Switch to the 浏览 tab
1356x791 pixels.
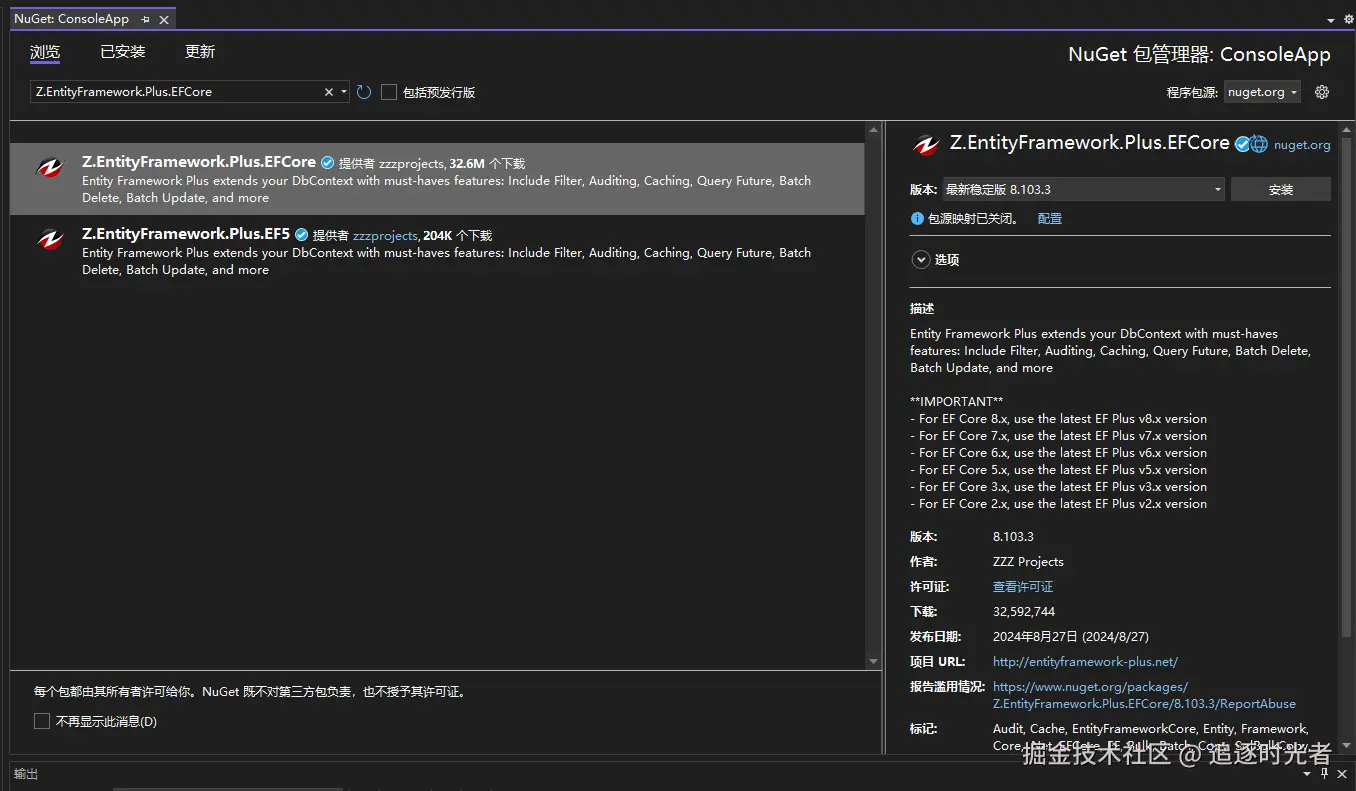pos(45,52)
